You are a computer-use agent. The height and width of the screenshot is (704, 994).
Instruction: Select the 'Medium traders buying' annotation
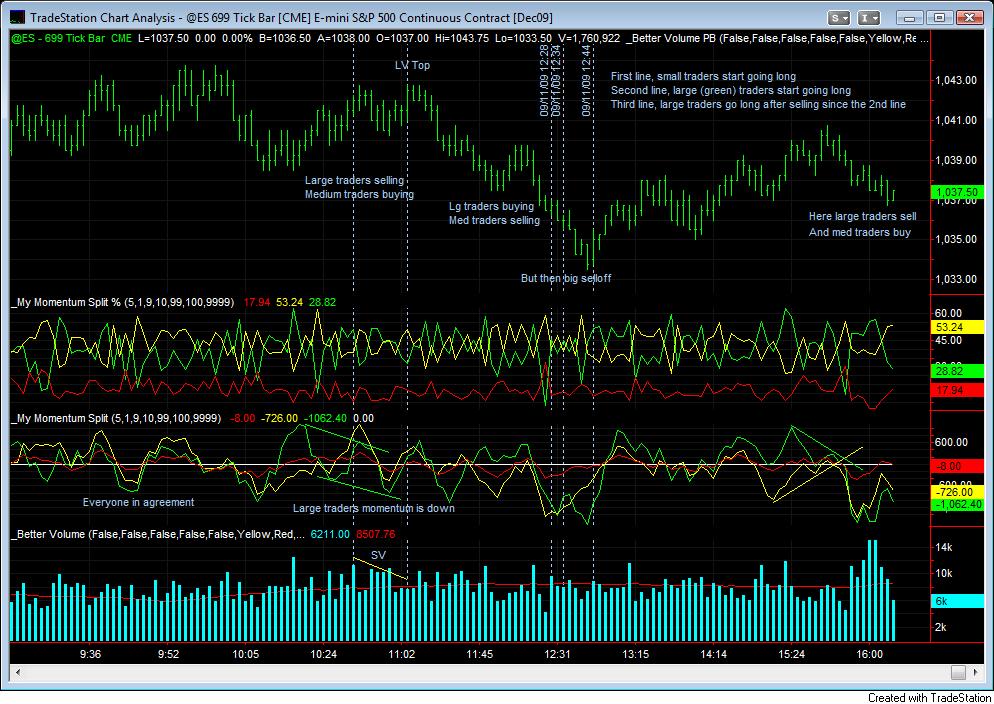pyautogui.click(x=359, y=195)
